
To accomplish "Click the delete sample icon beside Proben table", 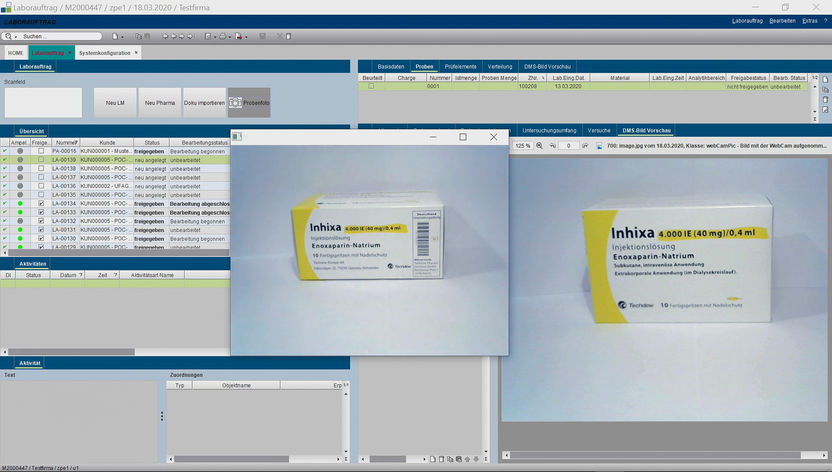I will pos(825,100).
